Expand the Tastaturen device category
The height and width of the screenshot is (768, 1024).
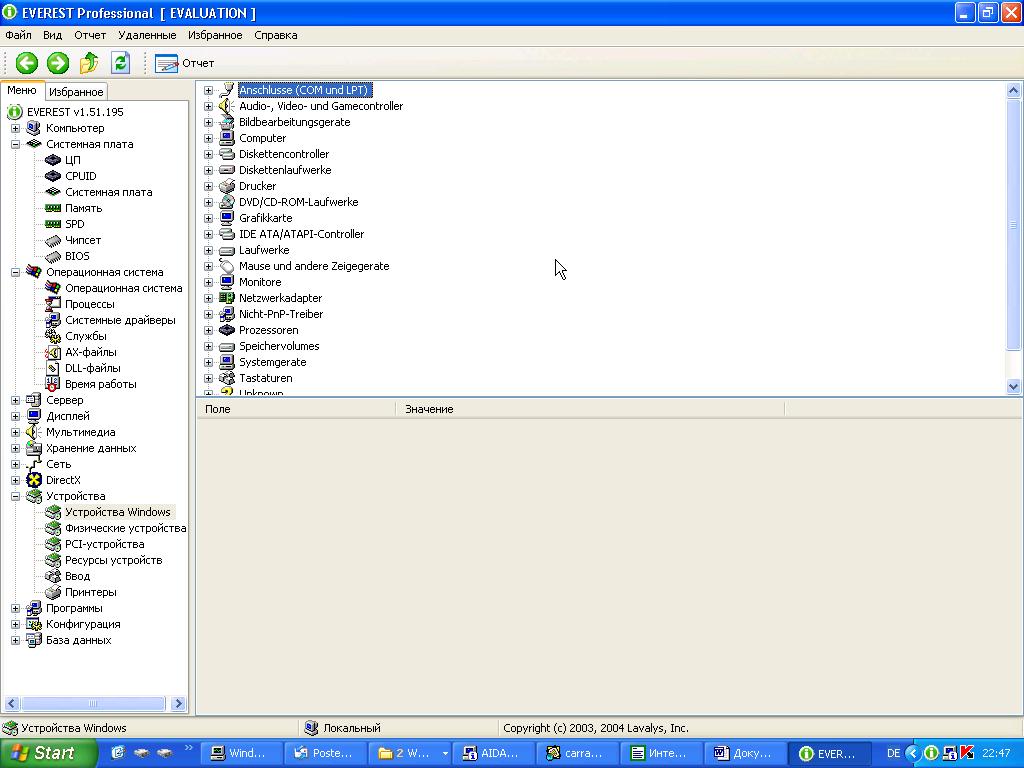click(208, 378)
